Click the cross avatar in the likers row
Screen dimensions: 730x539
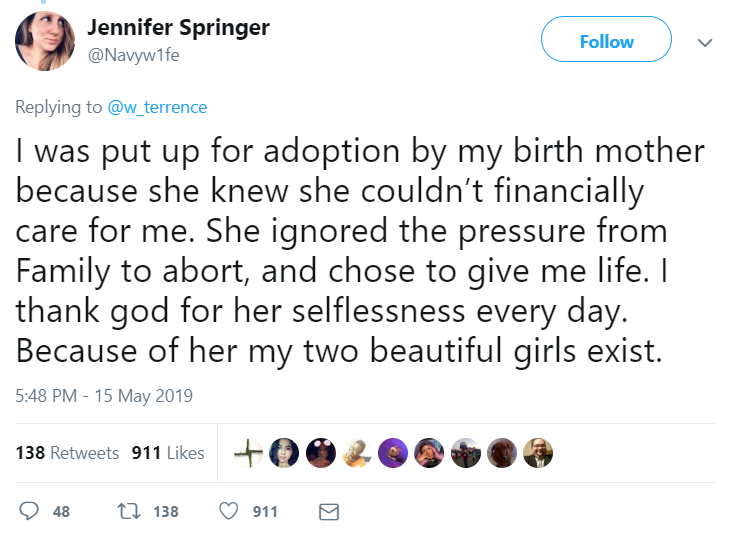point(248,453)
